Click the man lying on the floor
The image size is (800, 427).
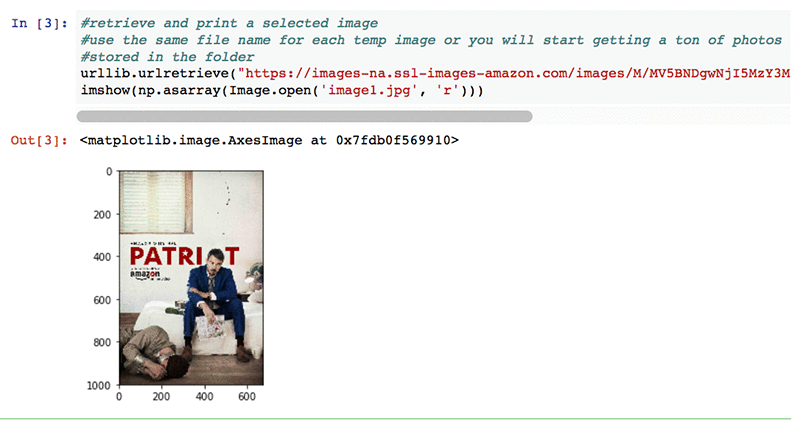coord(155,352)
